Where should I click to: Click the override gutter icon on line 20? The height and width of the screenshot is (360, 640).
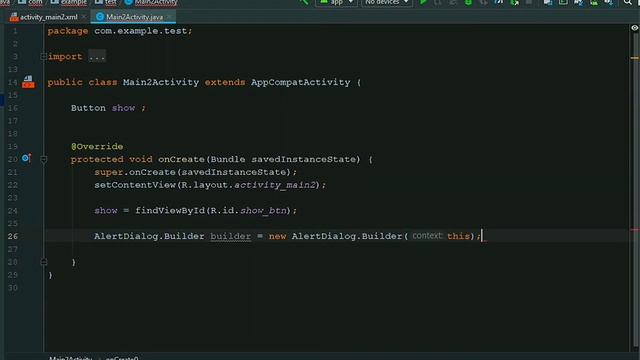(x=27, y=158)
